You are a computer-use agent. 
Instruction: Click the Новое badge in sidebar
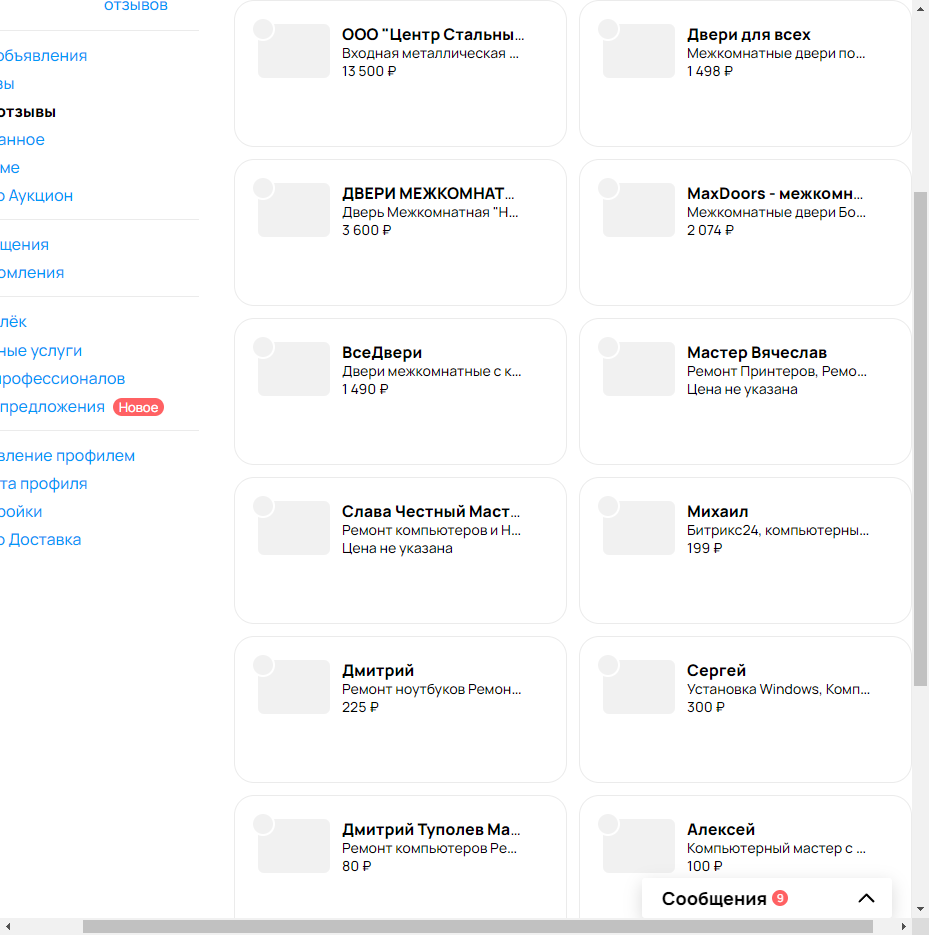click(138, 407)
